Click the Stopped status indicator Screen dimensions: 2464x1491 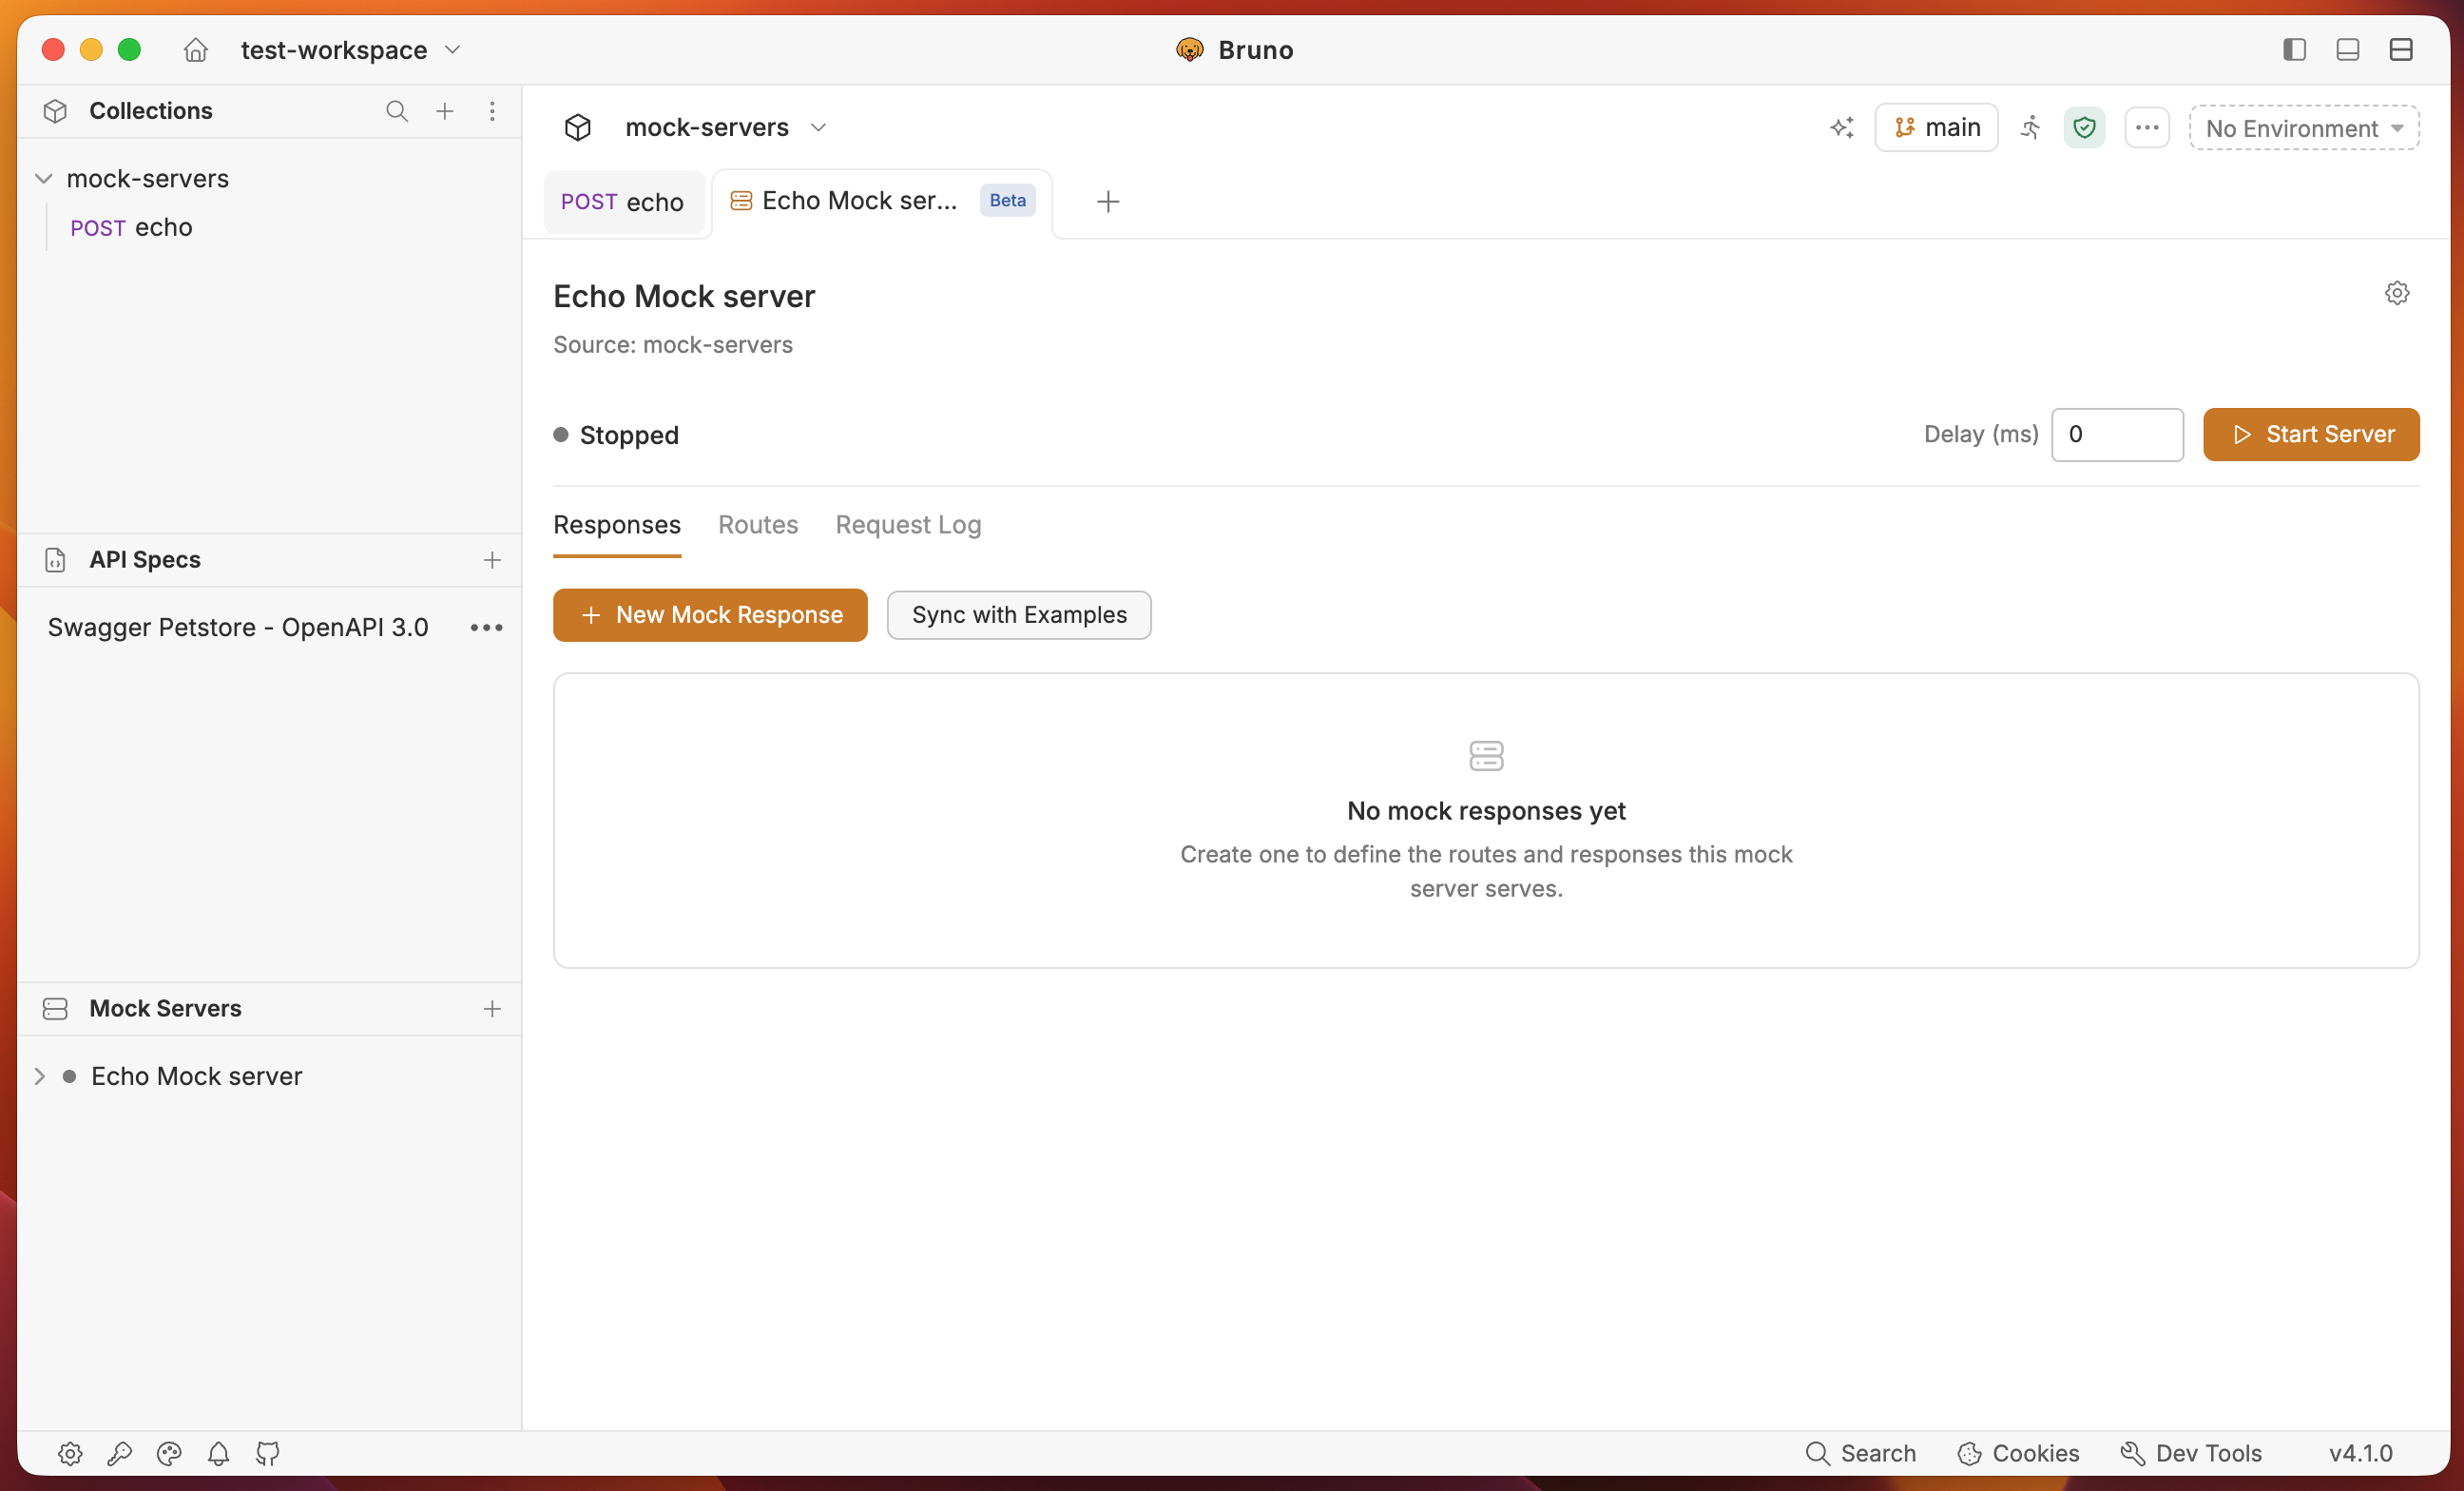pyautogui.click(x=616, y=435)
